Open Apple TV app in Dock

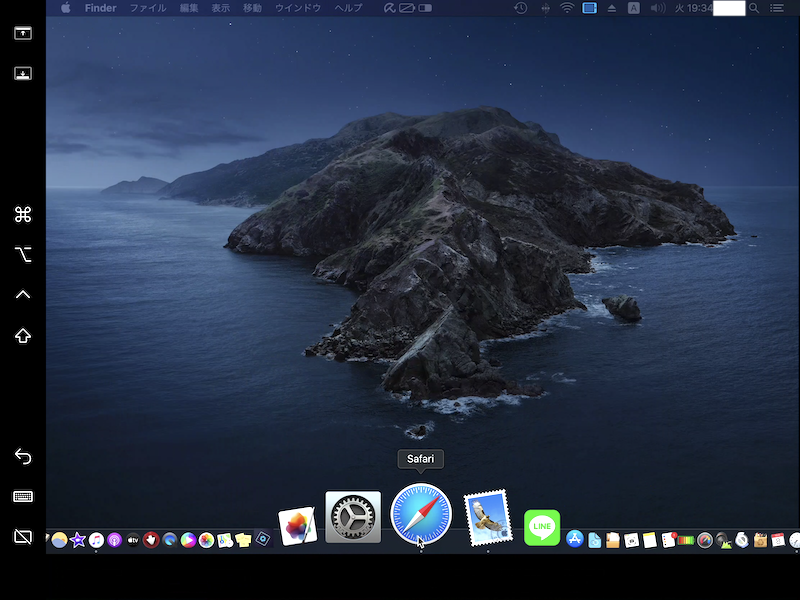click(133, 540)
